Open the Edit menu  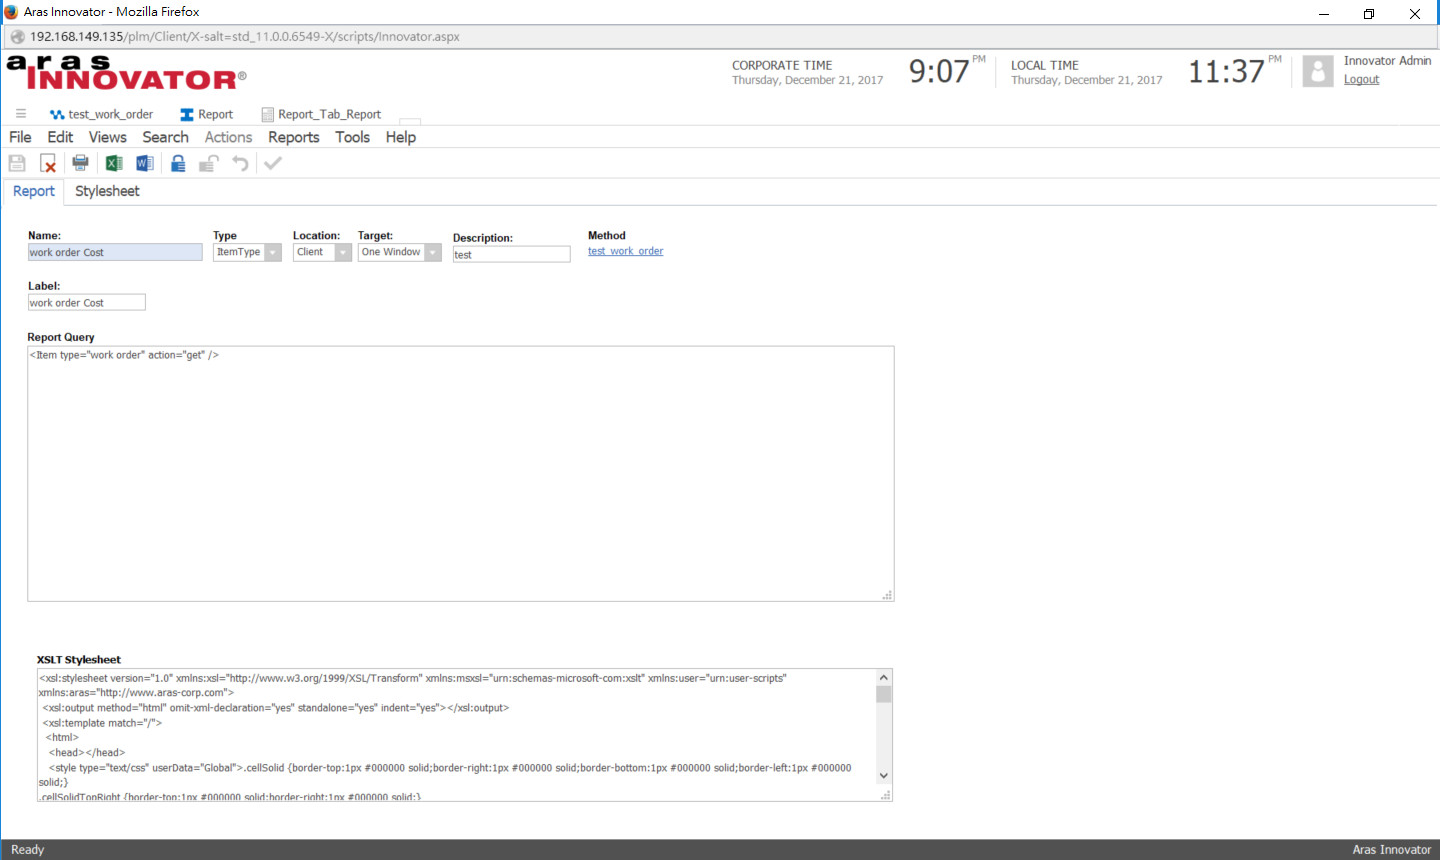[60, 137]
